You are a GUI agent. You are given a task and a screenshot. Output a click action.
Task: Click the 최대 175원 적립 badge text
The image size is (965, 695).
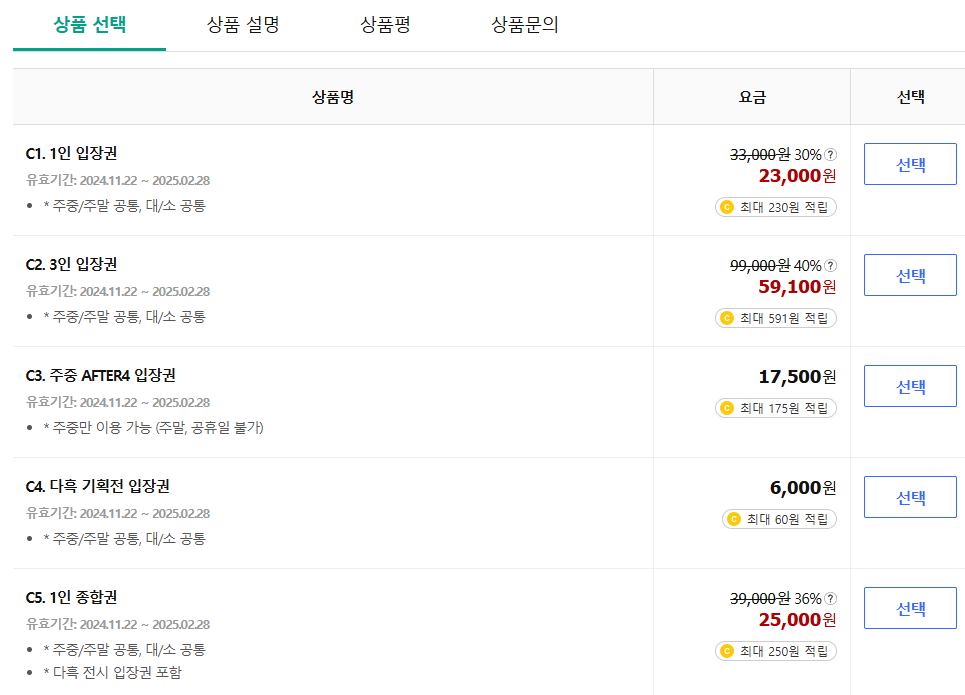point(784,408)
